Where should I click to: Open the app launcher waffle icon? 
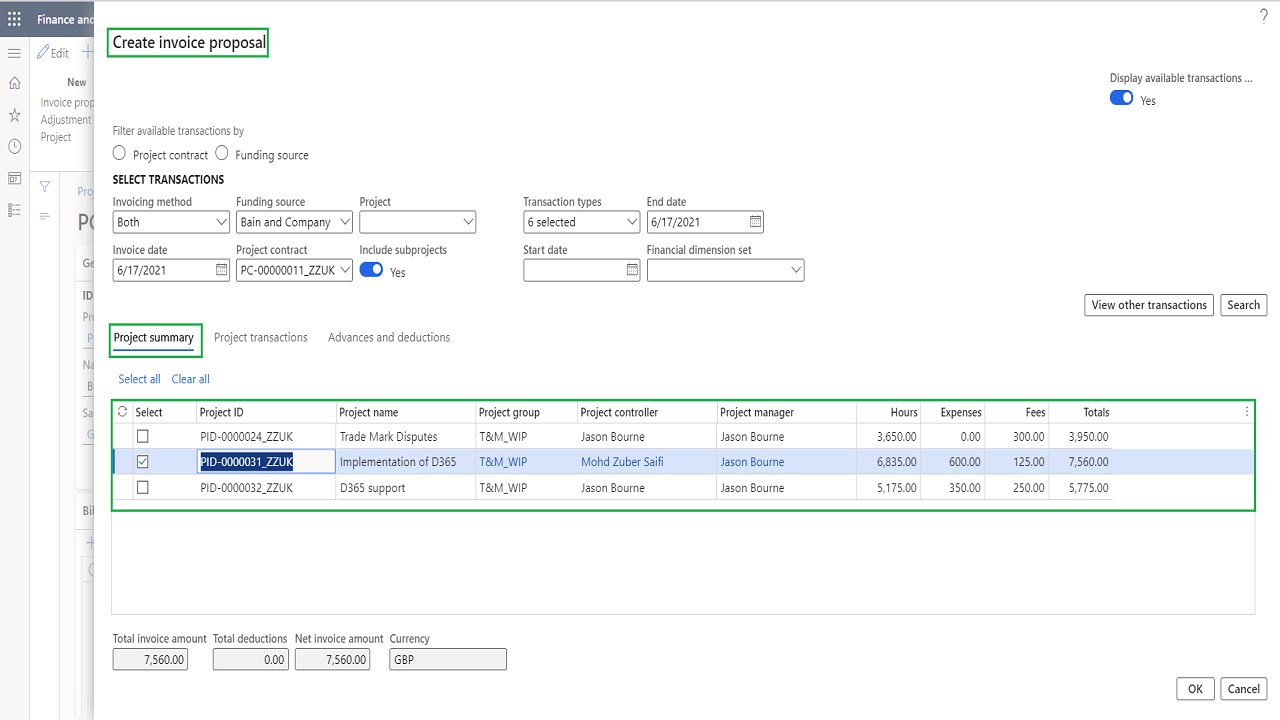click(14, 19)
